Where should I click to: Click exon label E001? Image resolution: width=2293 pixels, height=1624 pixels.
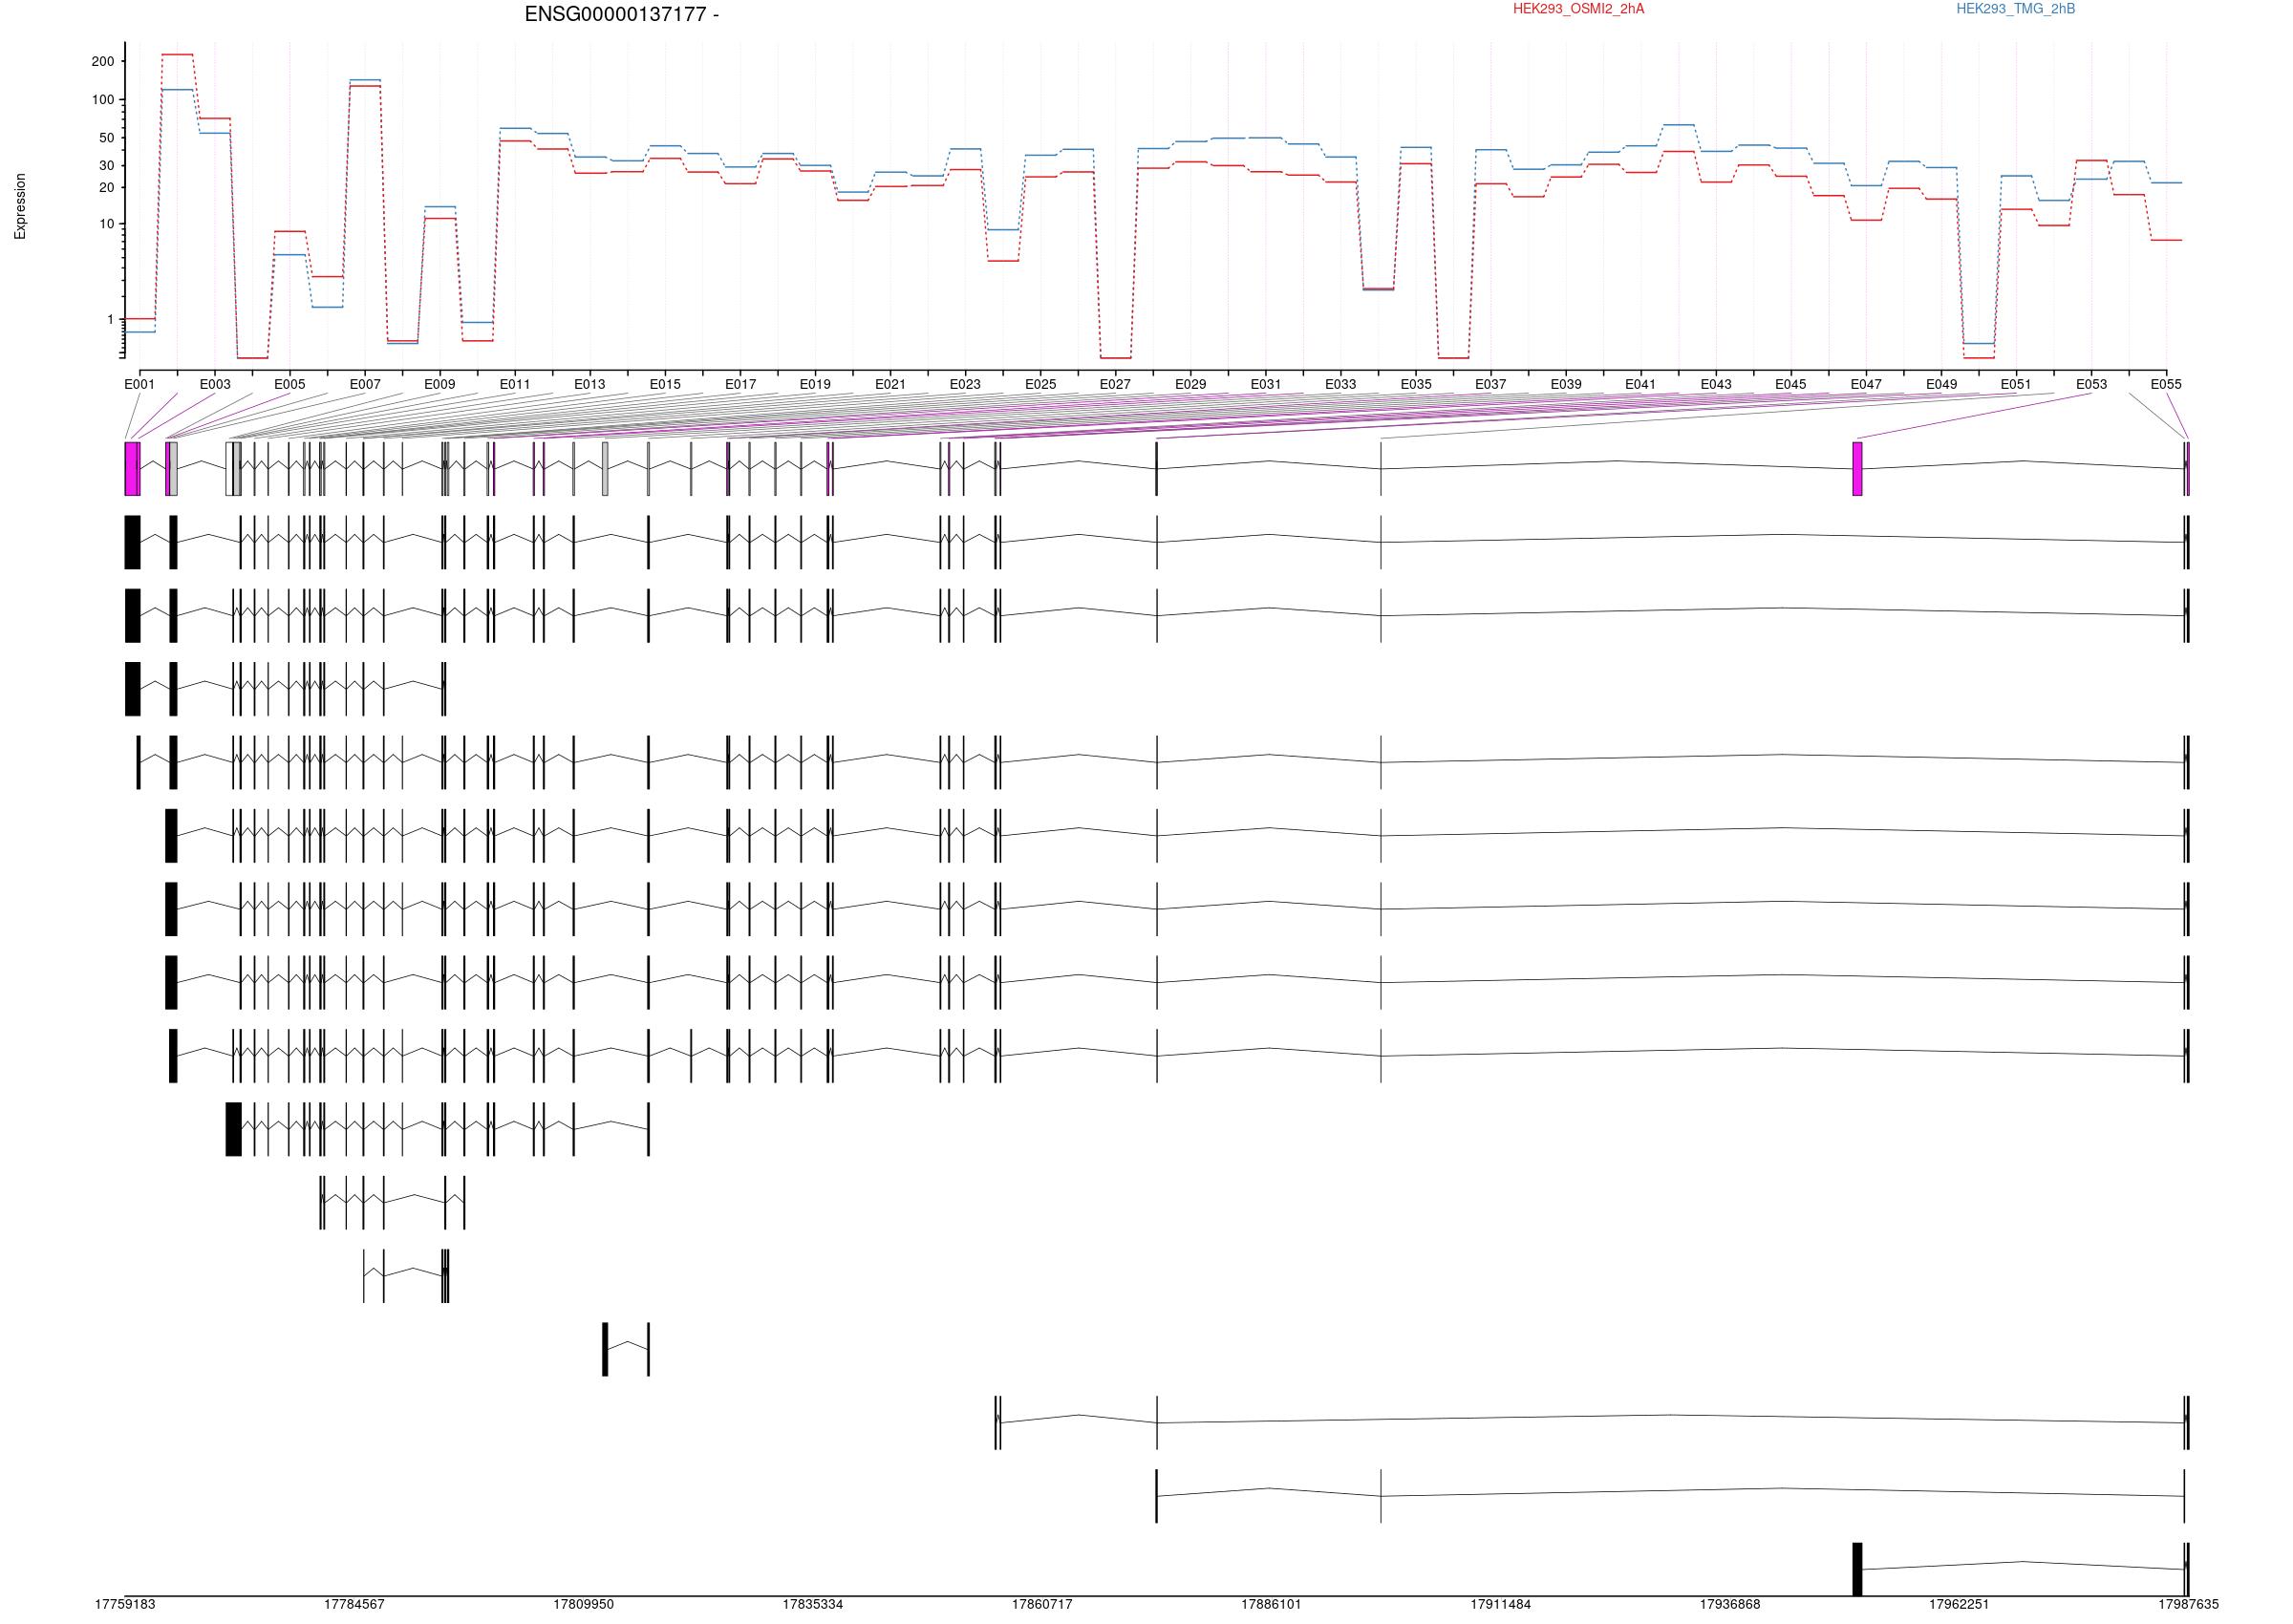click(x=140, y=384)
